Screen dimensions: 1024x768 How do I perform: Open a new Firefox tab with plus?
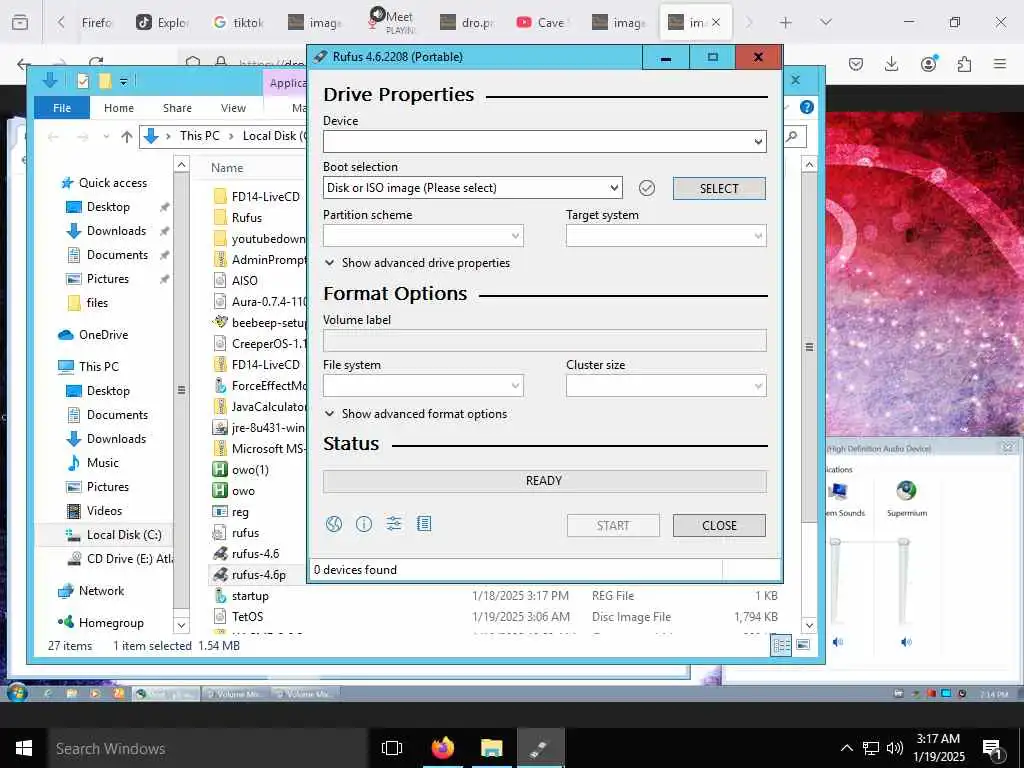[x=786, y=23]
